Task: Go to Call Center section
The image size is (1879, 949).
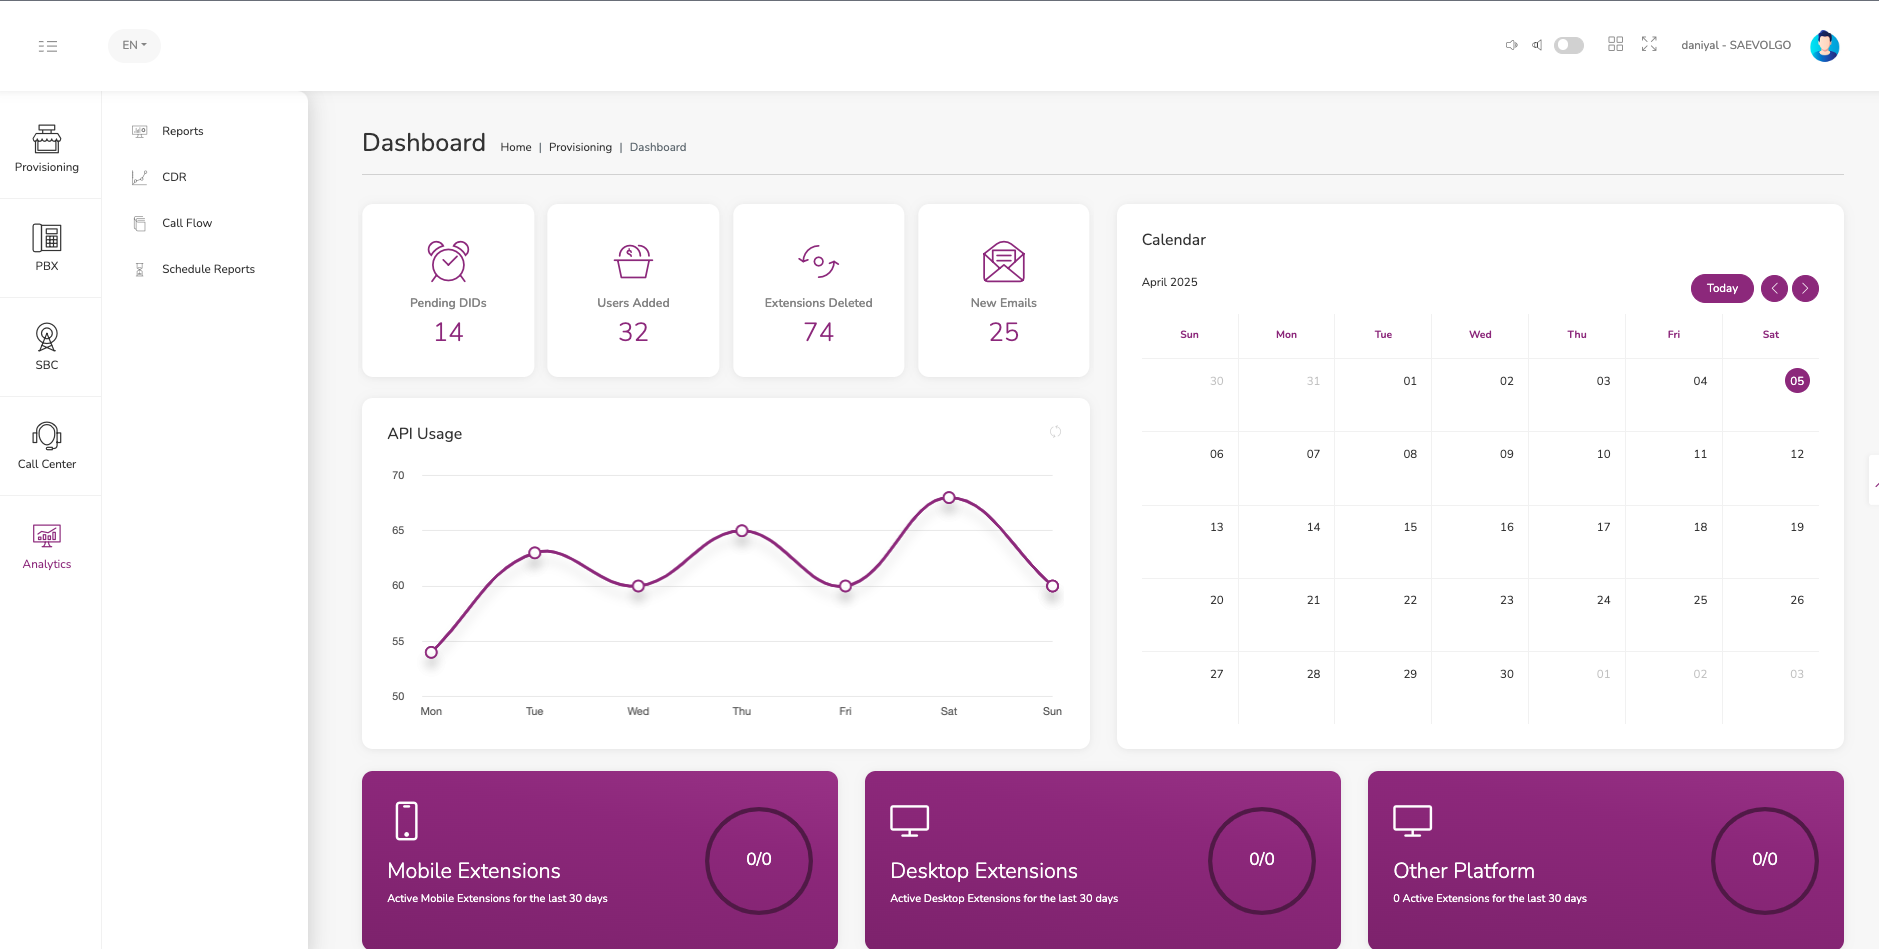Action: (47, 445)
